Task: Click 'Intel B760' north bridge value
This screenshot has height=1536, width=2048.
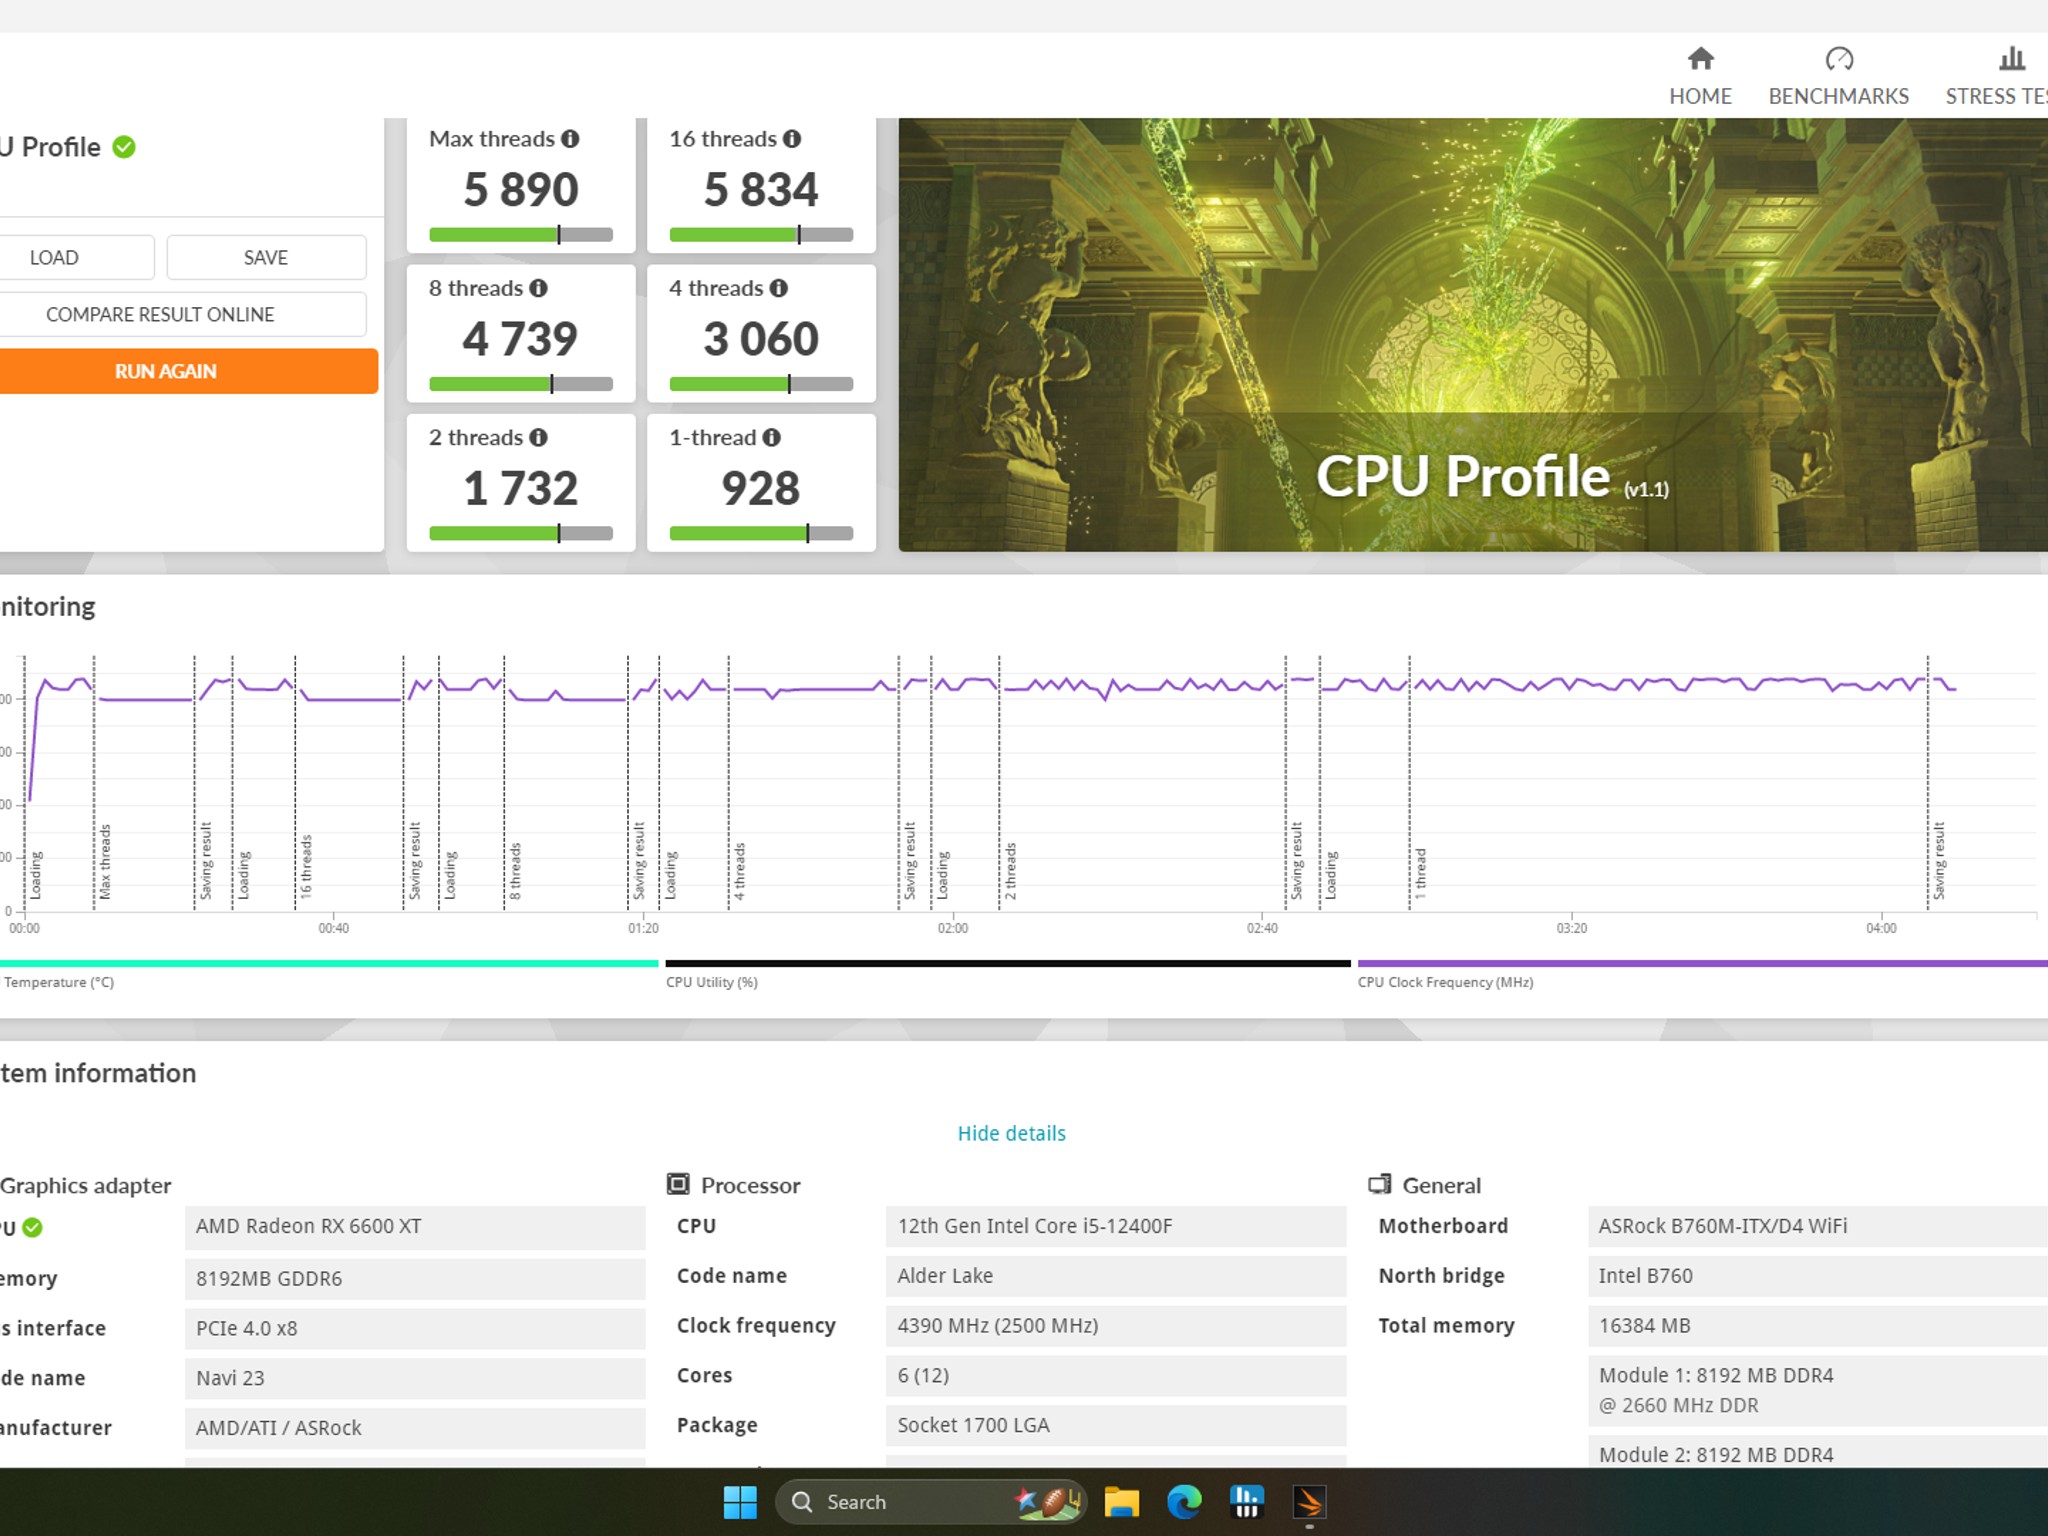Action: (x=1818, y=1276)
